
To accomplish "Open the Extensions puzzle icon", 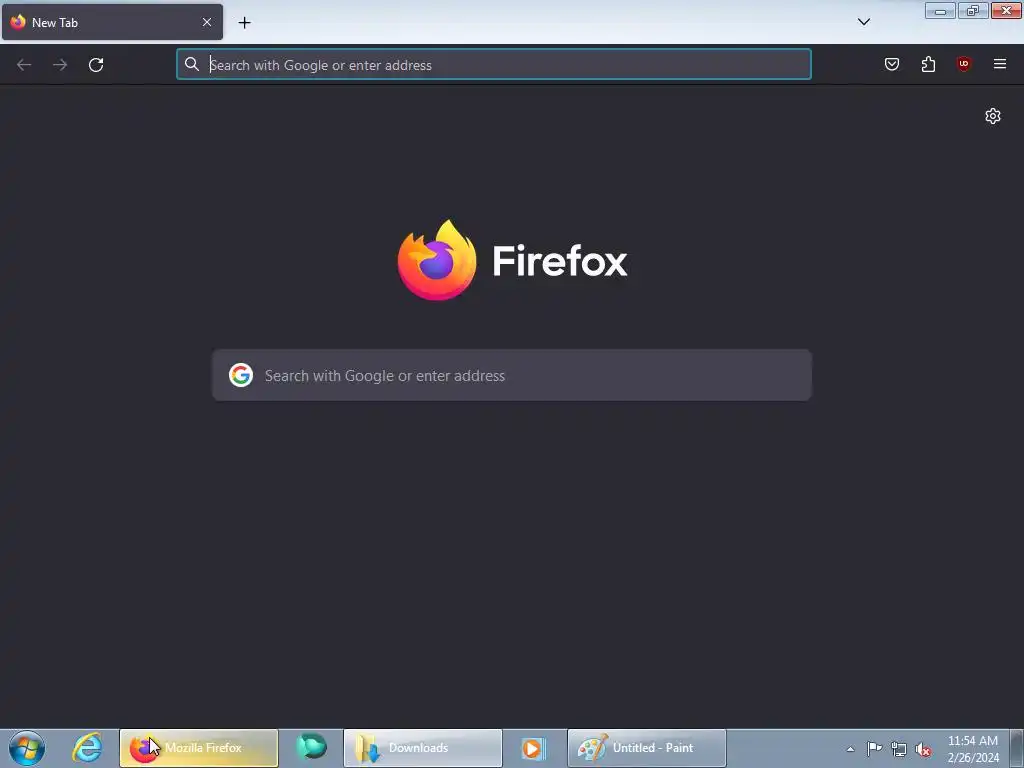I will coord(928,64).
